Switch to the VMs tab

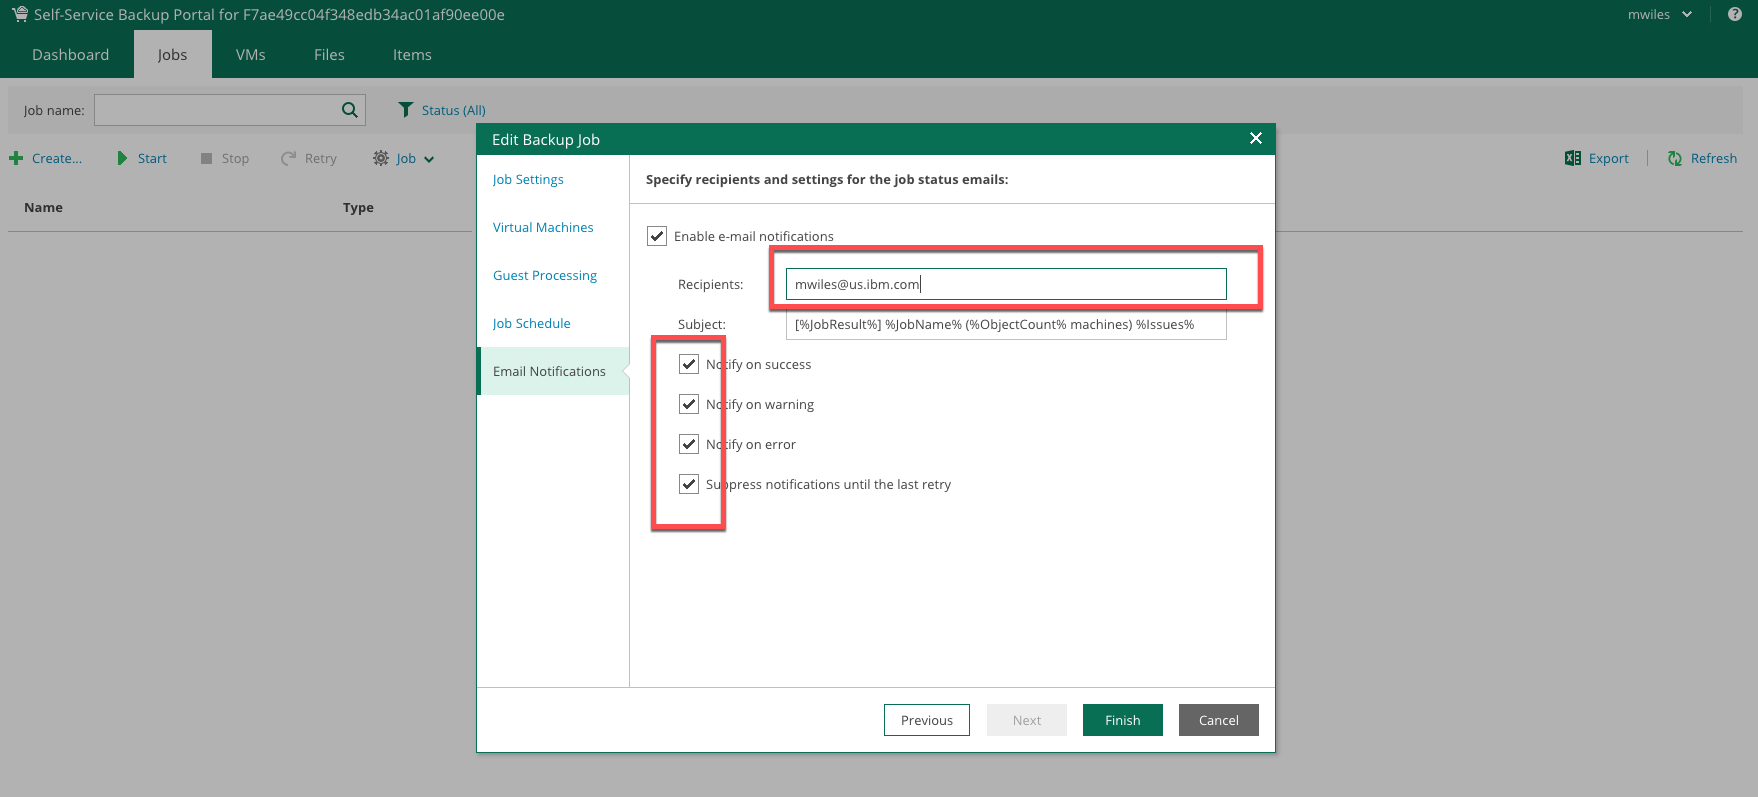pyautogui.click(x=251, y=55)
